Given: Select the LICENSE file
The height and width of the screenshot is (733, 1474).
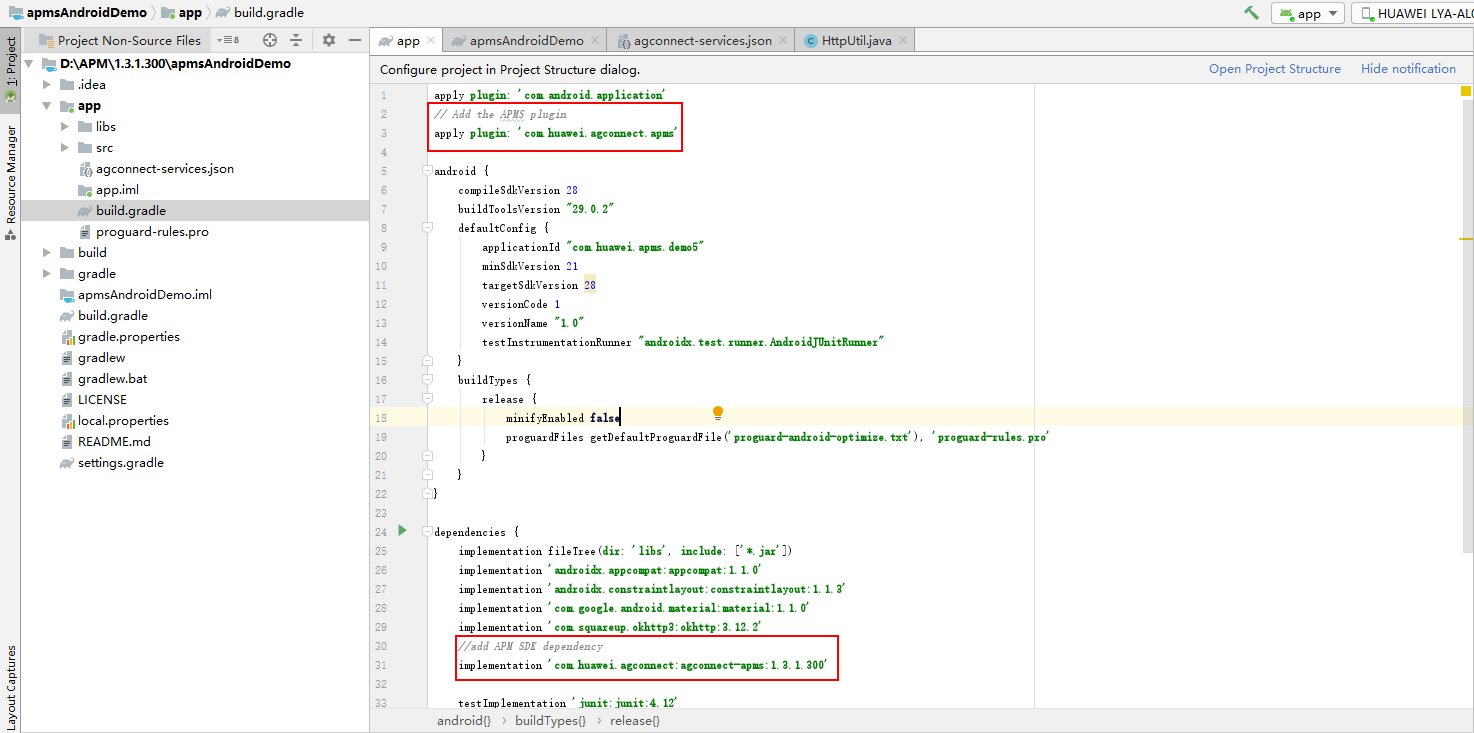Looking at the screenshot, I should 102,400.
